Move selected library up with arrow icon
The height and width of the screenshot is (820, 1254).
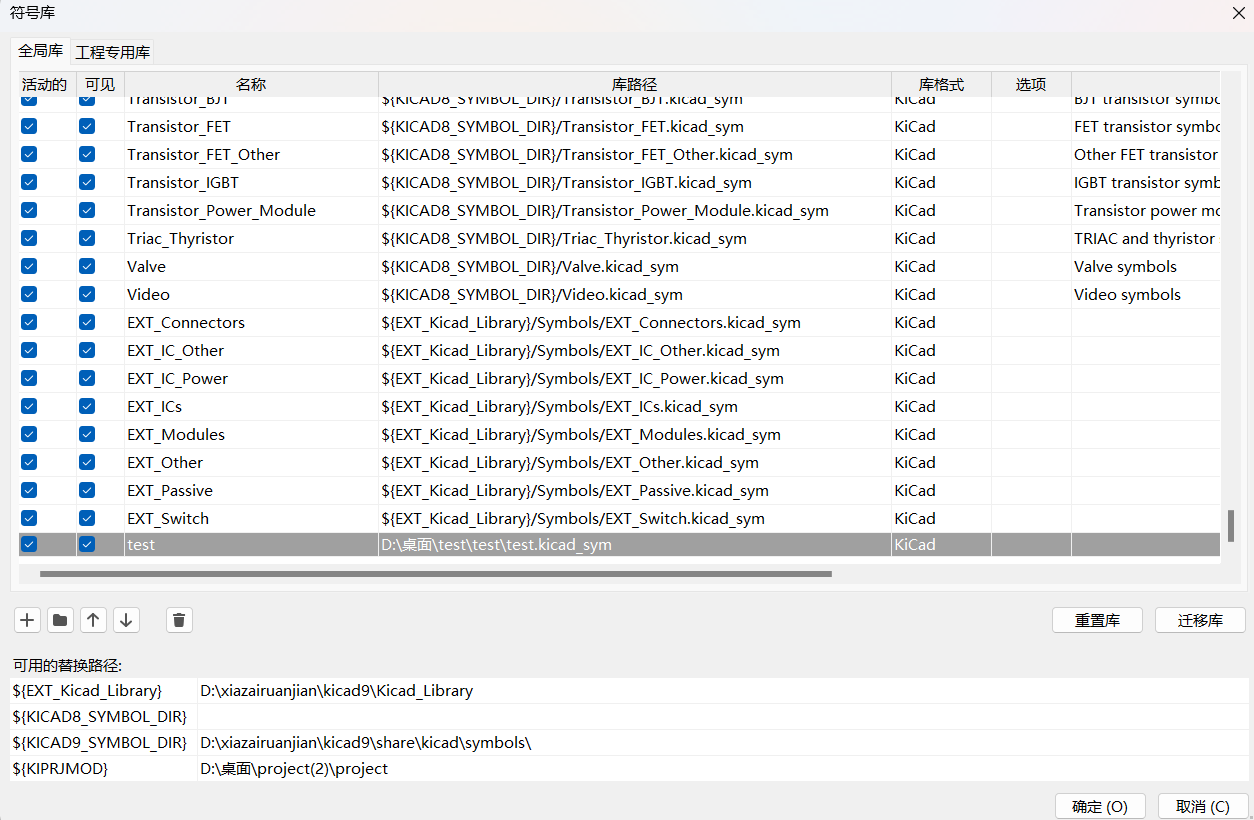pos(93,620)
